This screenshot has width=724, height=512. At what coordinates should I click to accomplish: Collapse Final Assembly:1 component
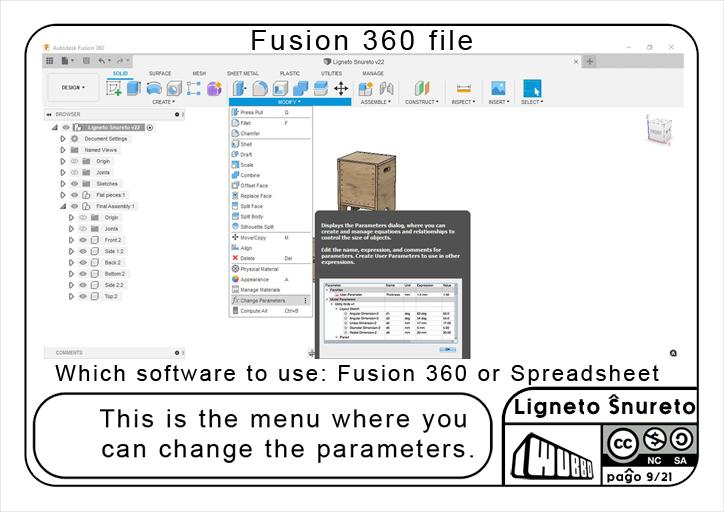coord(63,206)
